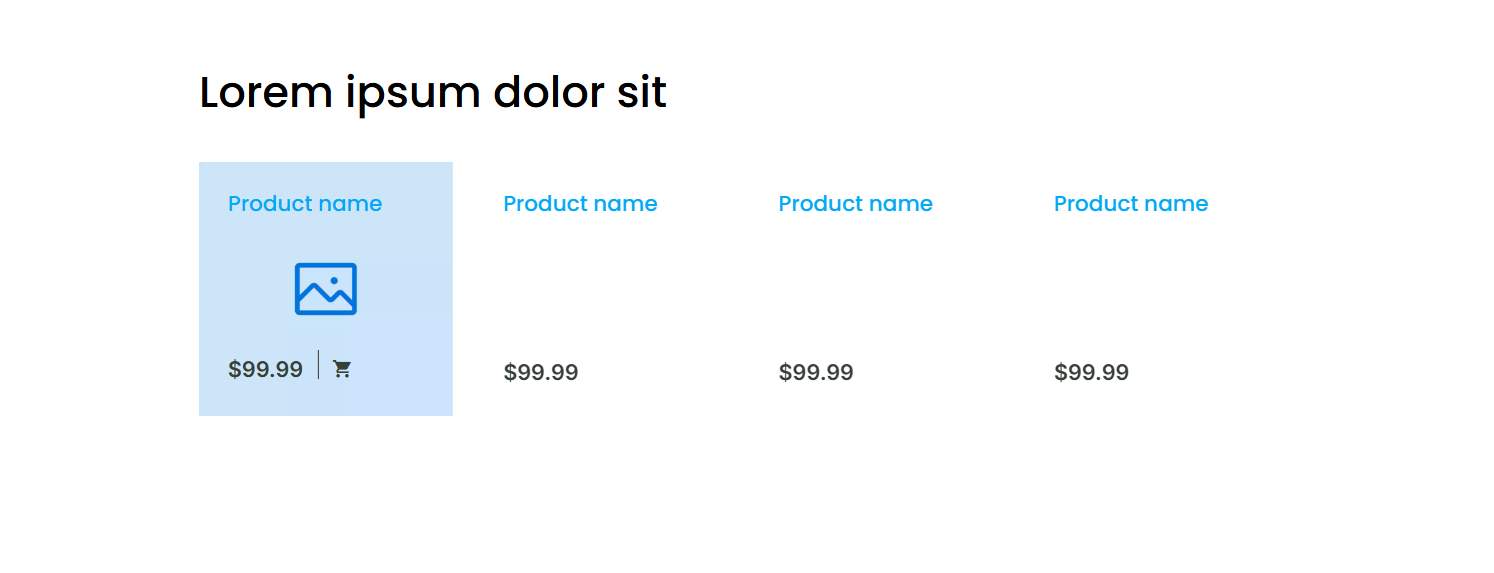Click the shopping cart icon beside the price
1494x573 pixels.
[x=342, y=369]
